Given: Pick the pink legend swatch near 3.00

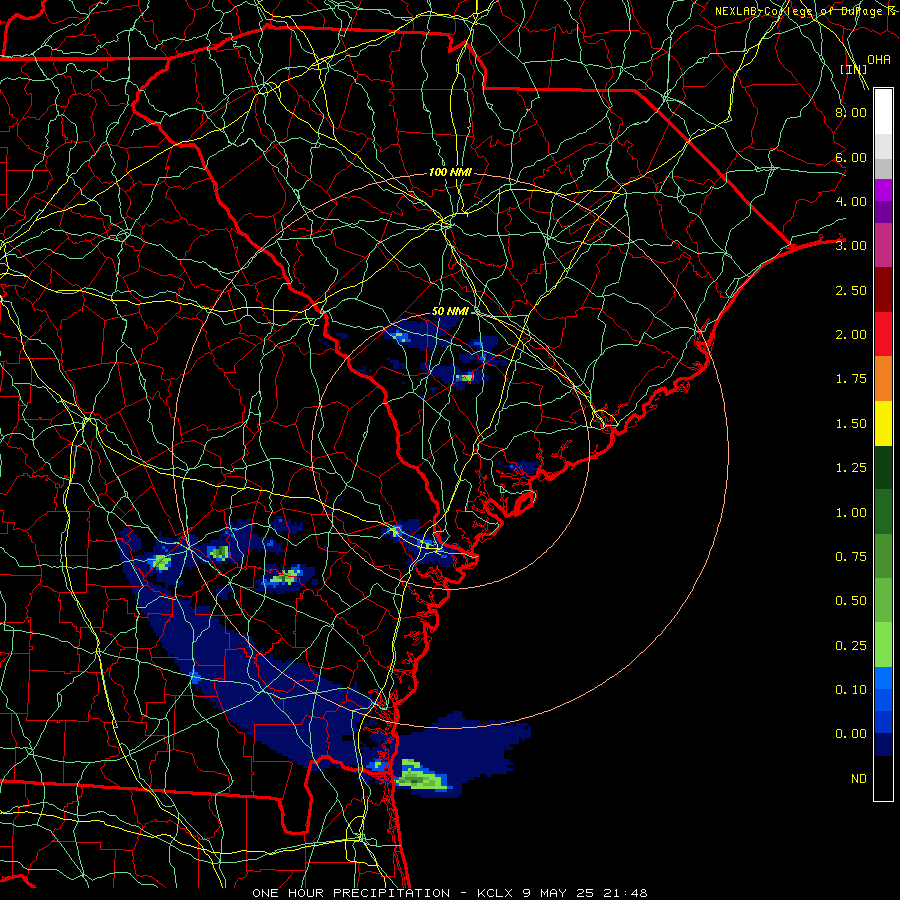Looking at the screenshot, I should click(x=883, y=246).
